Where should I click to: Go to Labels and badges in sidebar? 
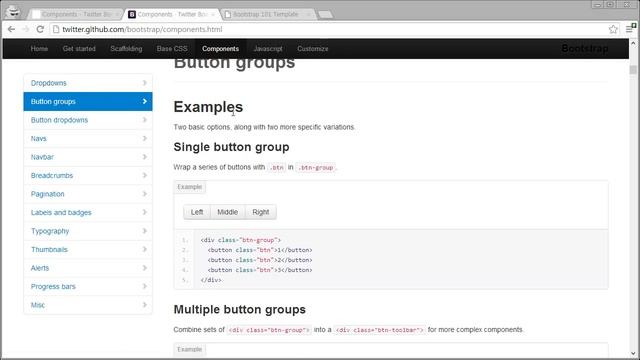(88, 212)
